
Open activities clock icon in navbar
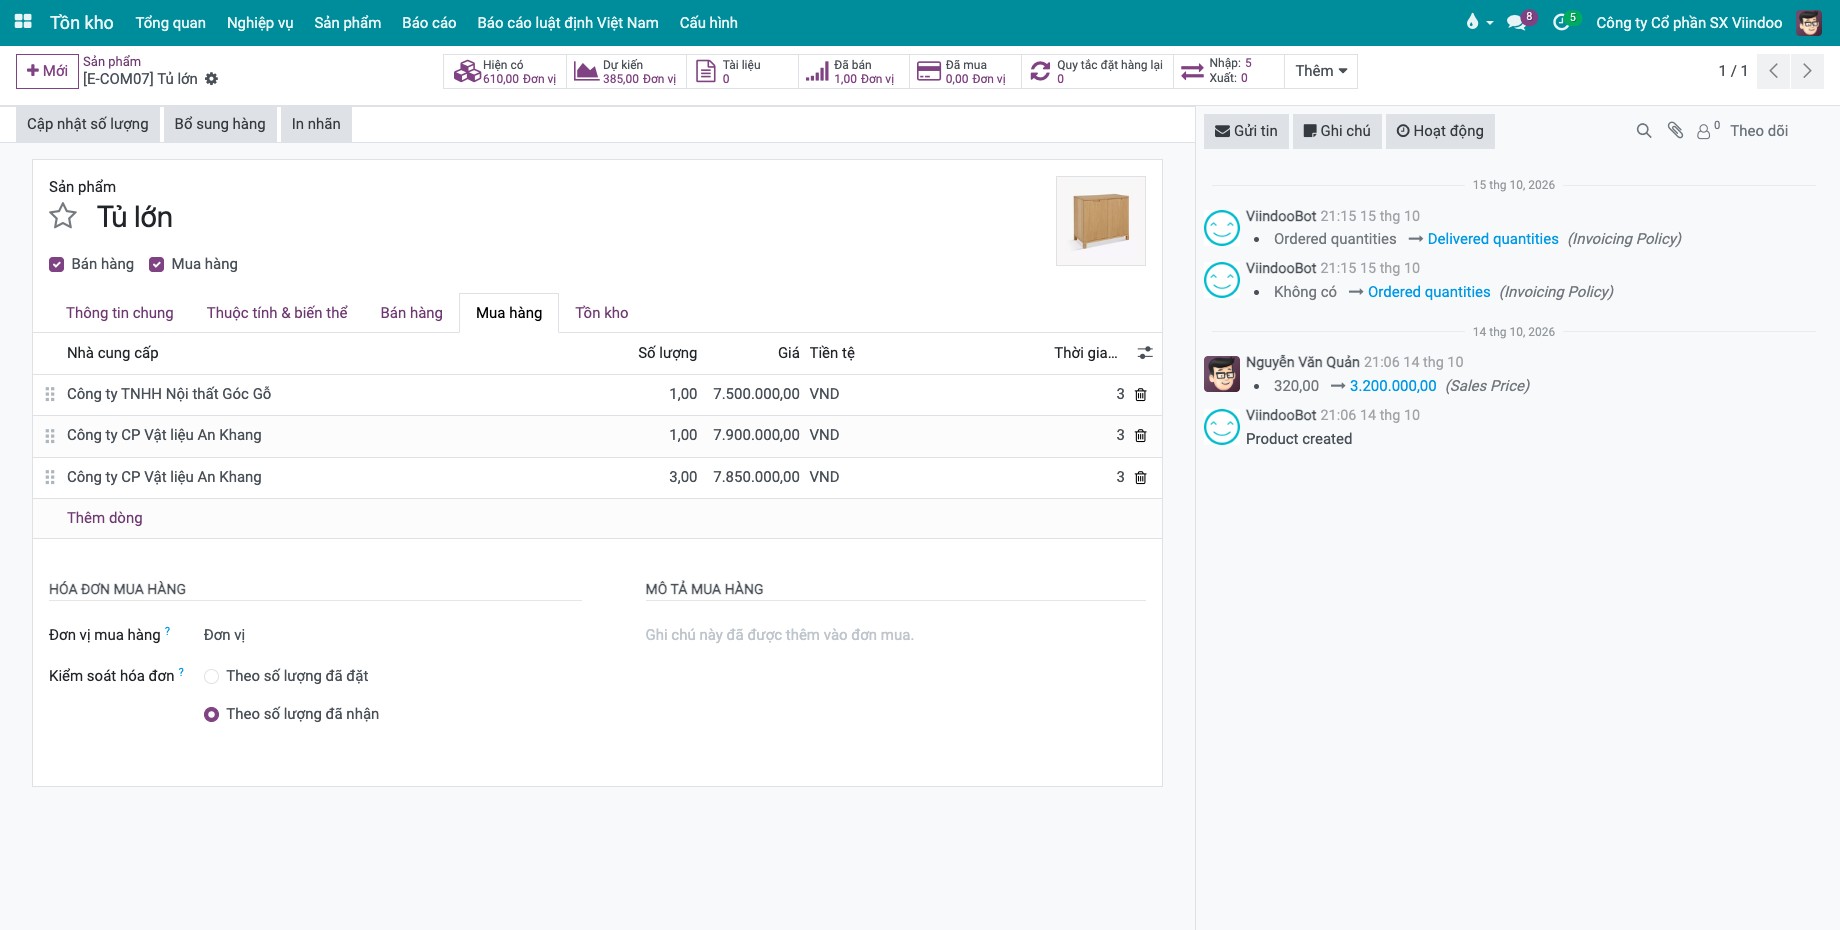[1564, 22]
